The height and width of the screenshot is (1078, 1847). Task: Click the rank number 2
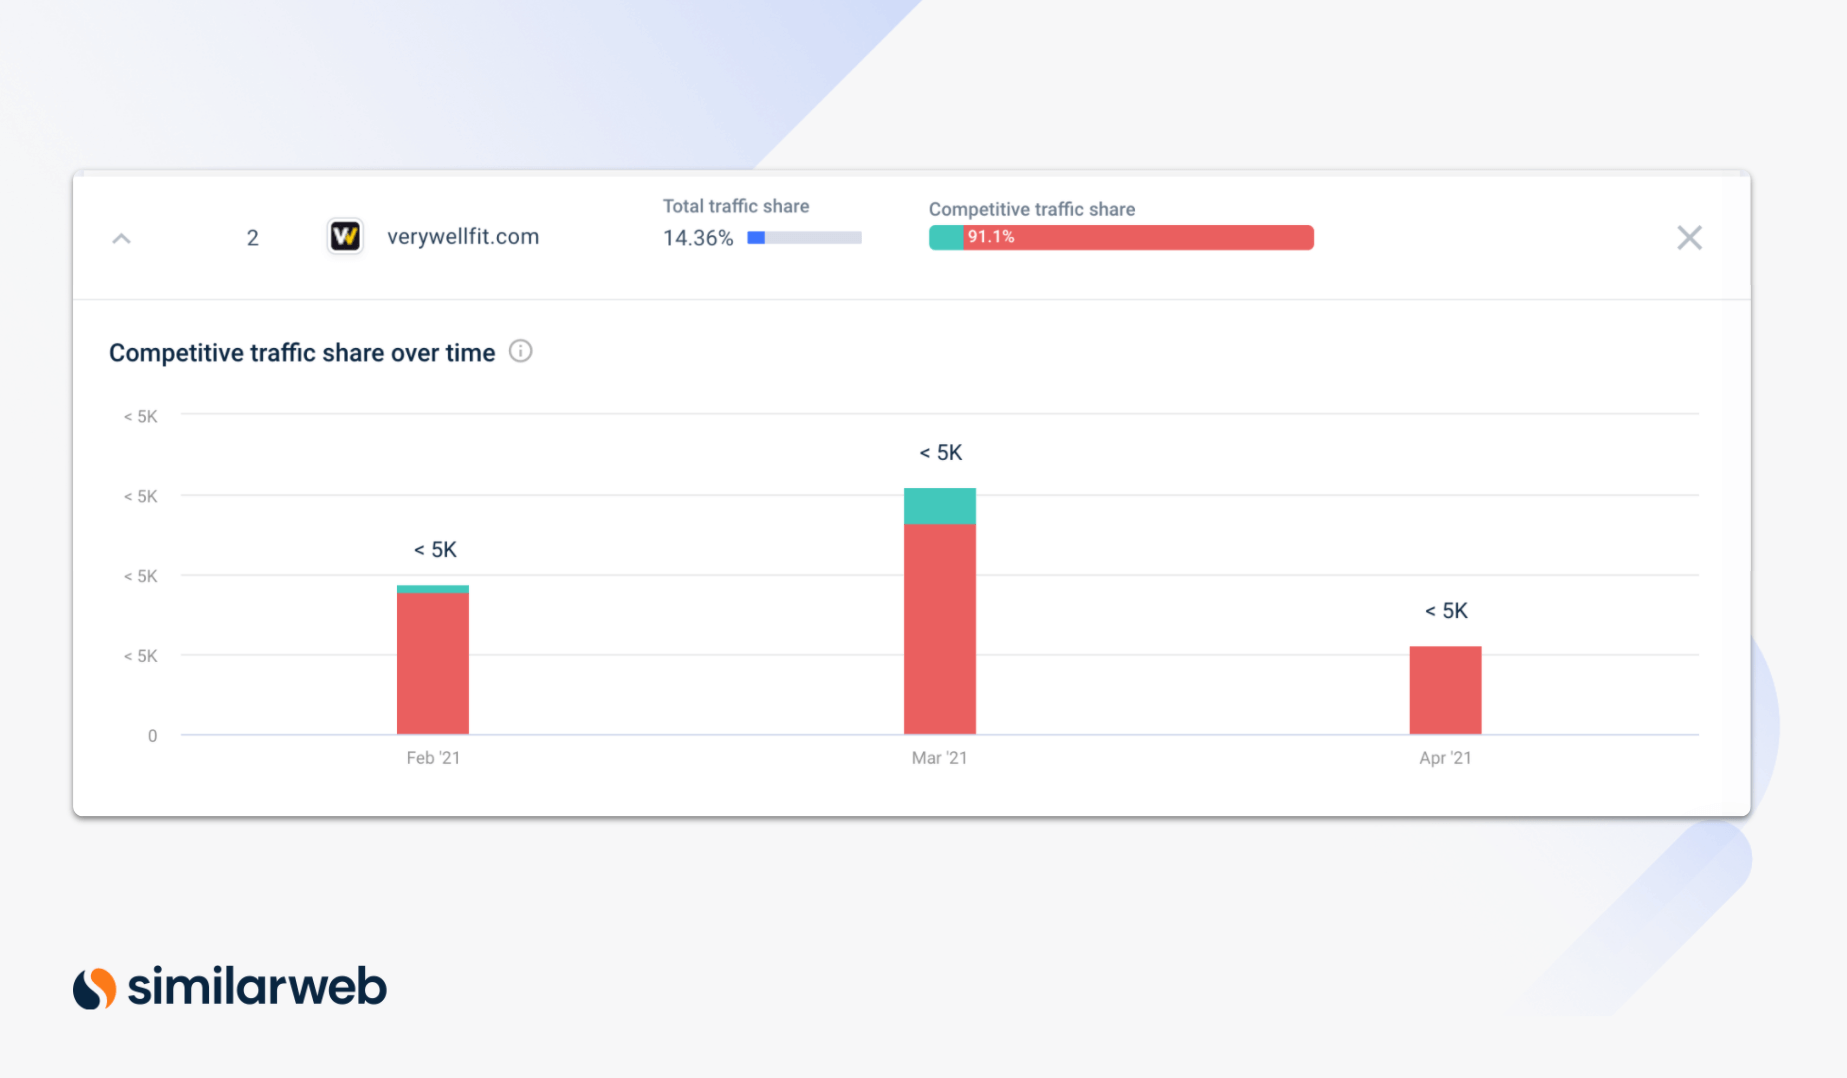pyautogui.click(x=253, y=238)
